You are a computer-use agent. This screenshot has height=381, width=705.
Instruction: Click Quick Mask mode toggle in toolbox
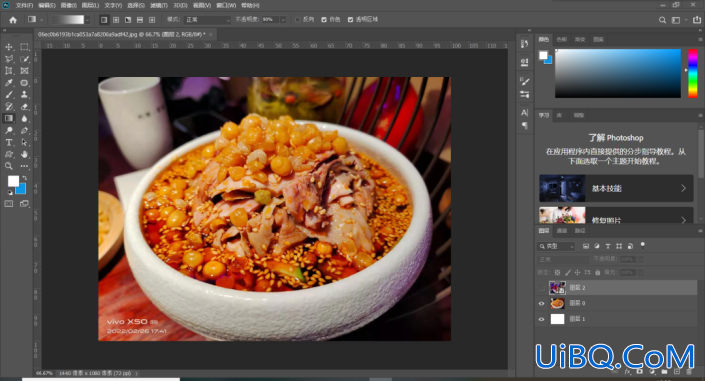click(9, 204)
